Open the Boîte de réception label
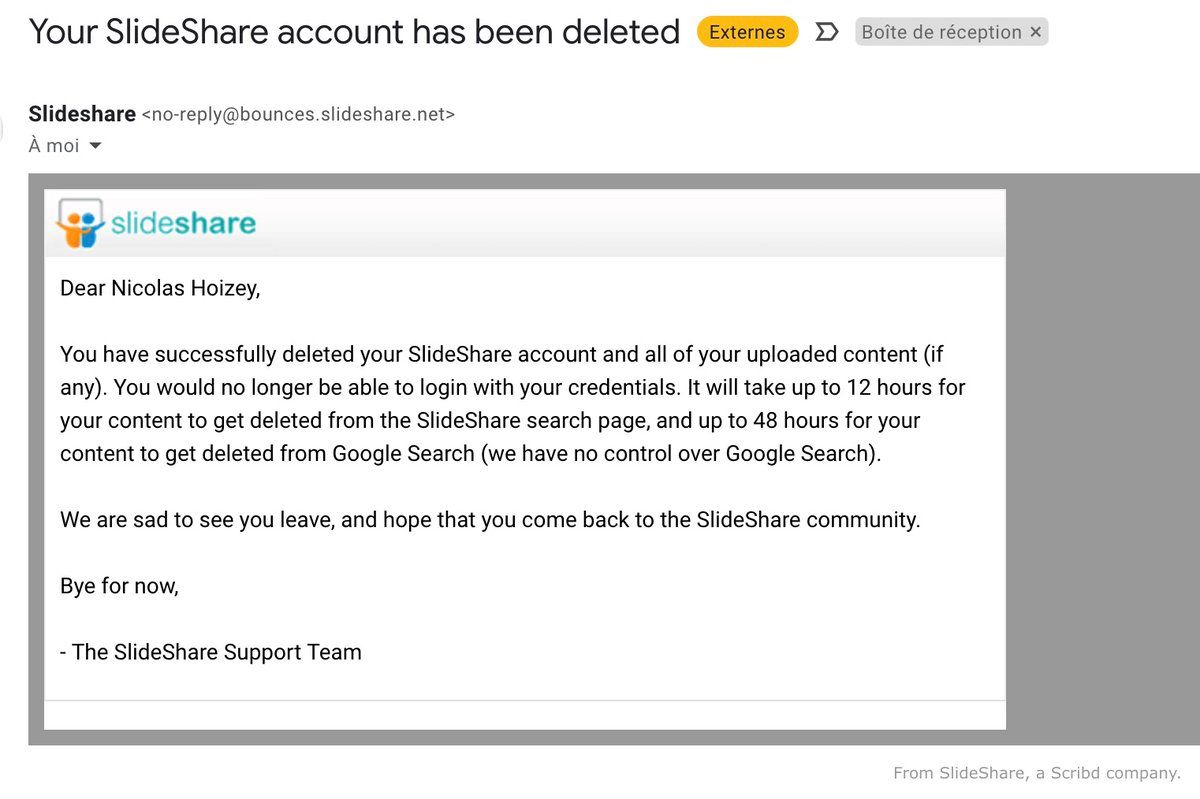 click(941, 32)
